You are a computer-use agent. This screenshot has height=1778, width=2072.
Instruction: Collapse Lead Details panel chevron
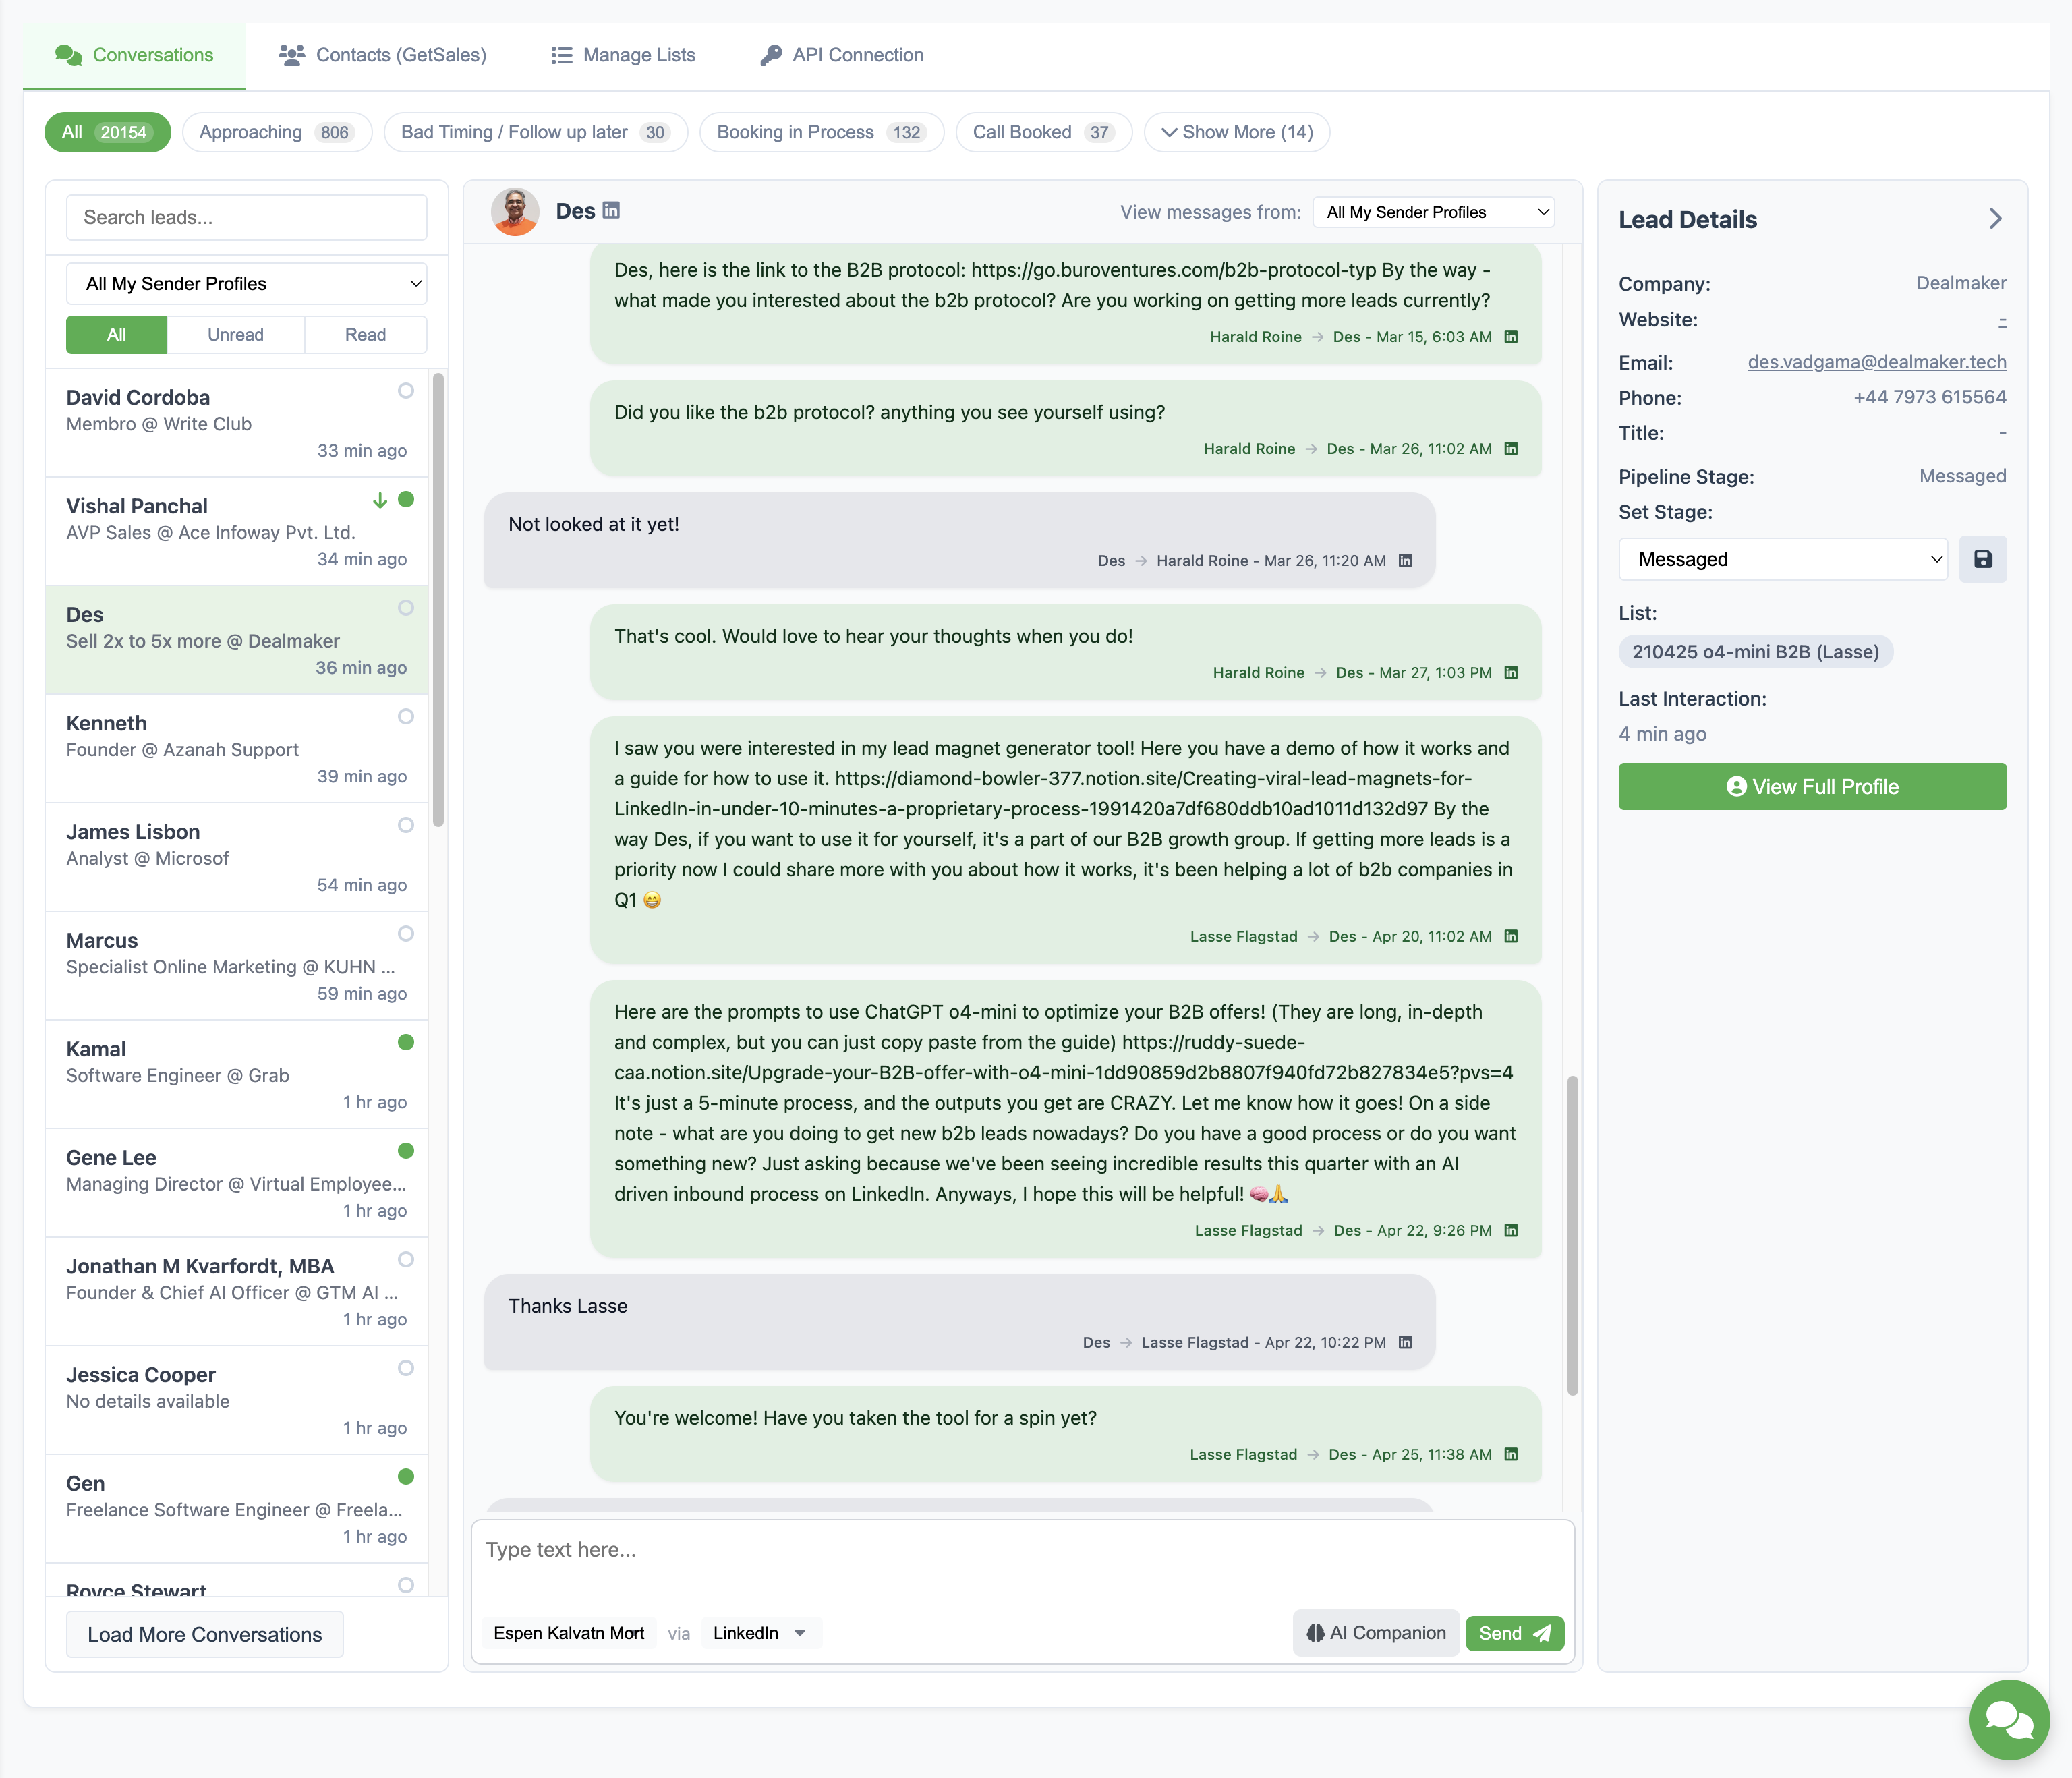[x=1995, y=219]
